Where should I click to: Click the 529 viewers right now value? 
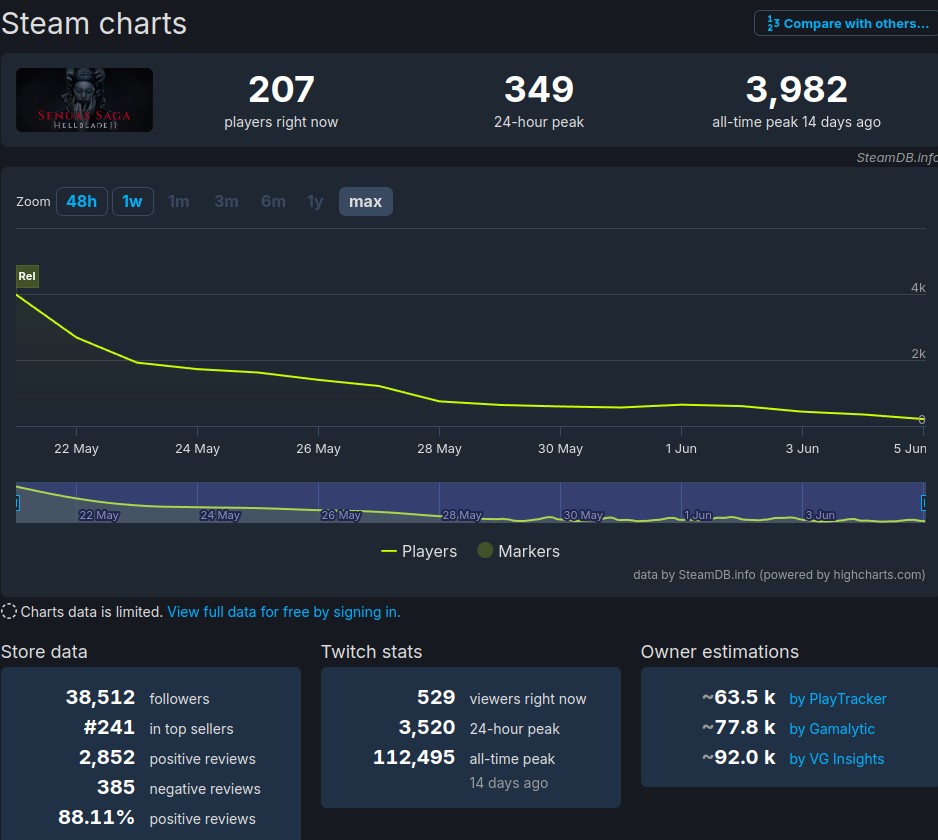[x=436, y=698]
